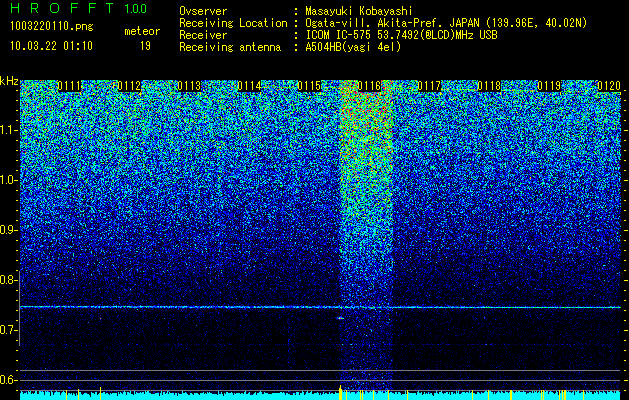
Task: Select observer name Masayuki Kobayashi
Action: (x=359, y=11)
